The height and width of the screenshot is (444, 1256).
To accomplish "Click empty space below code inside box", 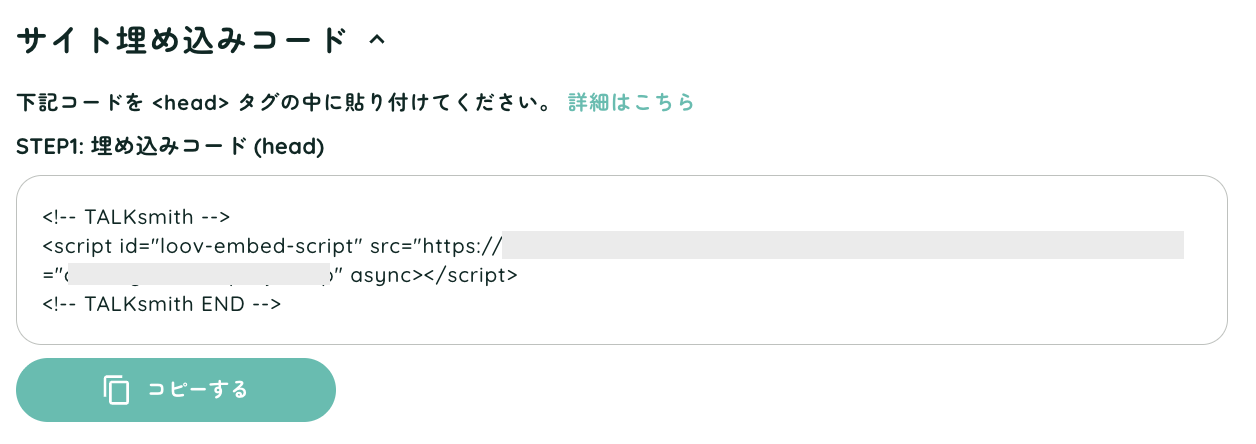I will 621,330.
